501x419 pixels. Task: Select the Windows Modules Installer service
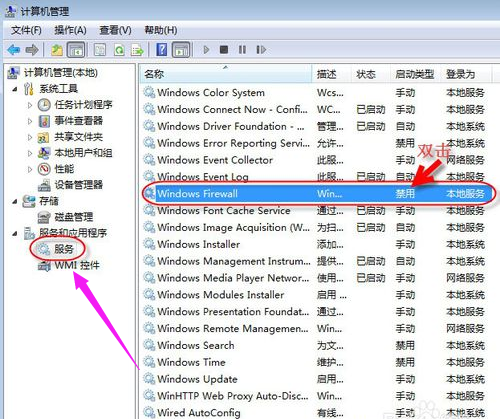[315, 295]
